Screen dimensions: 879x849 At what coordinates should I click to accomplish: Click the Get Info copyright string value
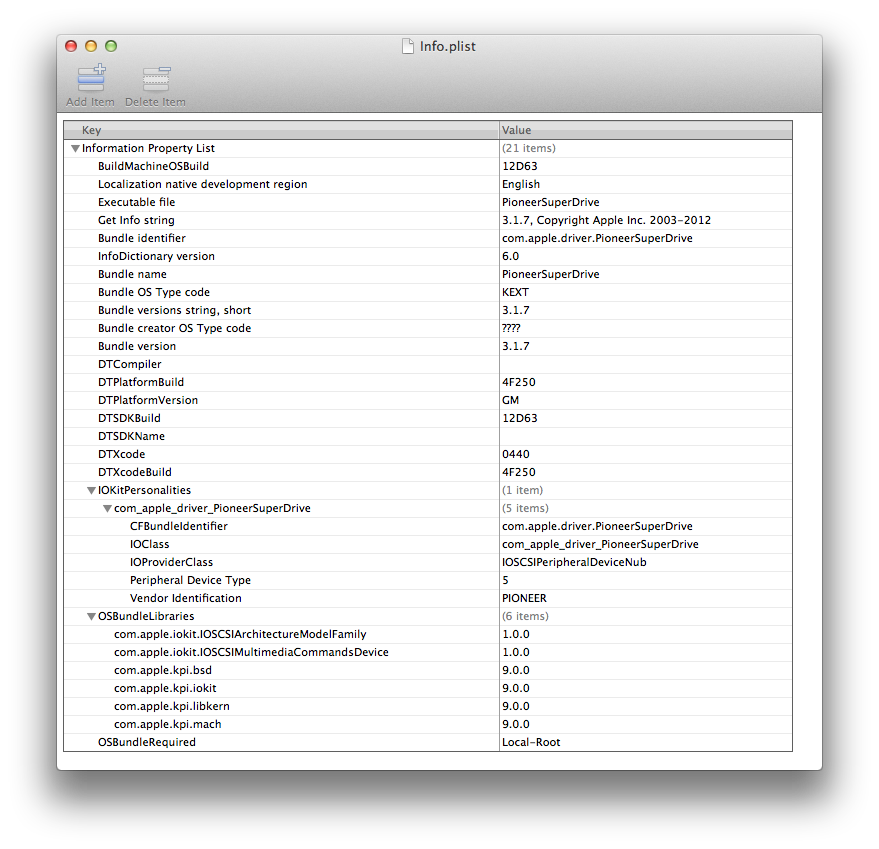(606, 220)
